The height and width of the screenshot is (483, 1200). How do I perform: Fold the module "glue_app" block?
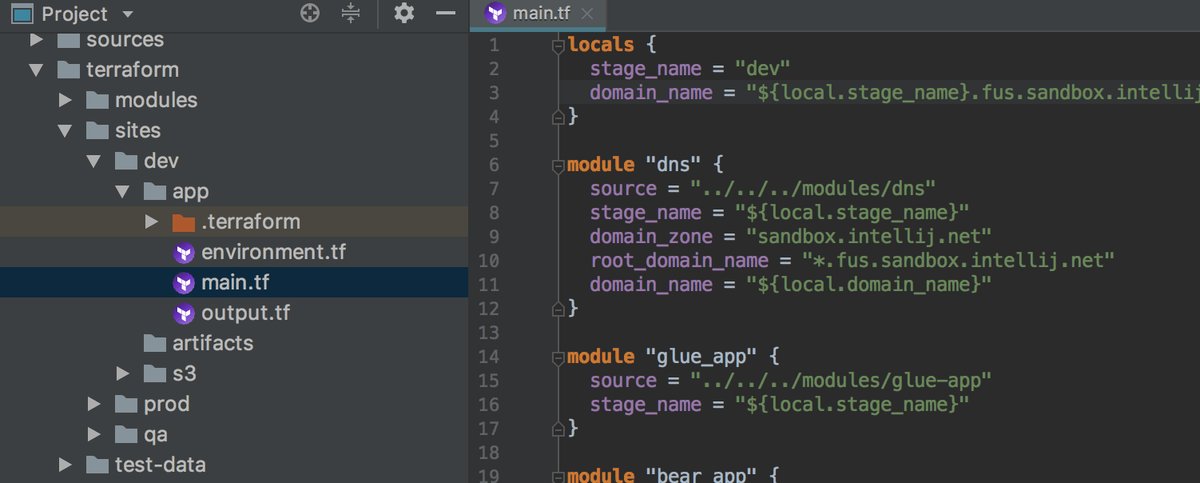tap(559, 356)
